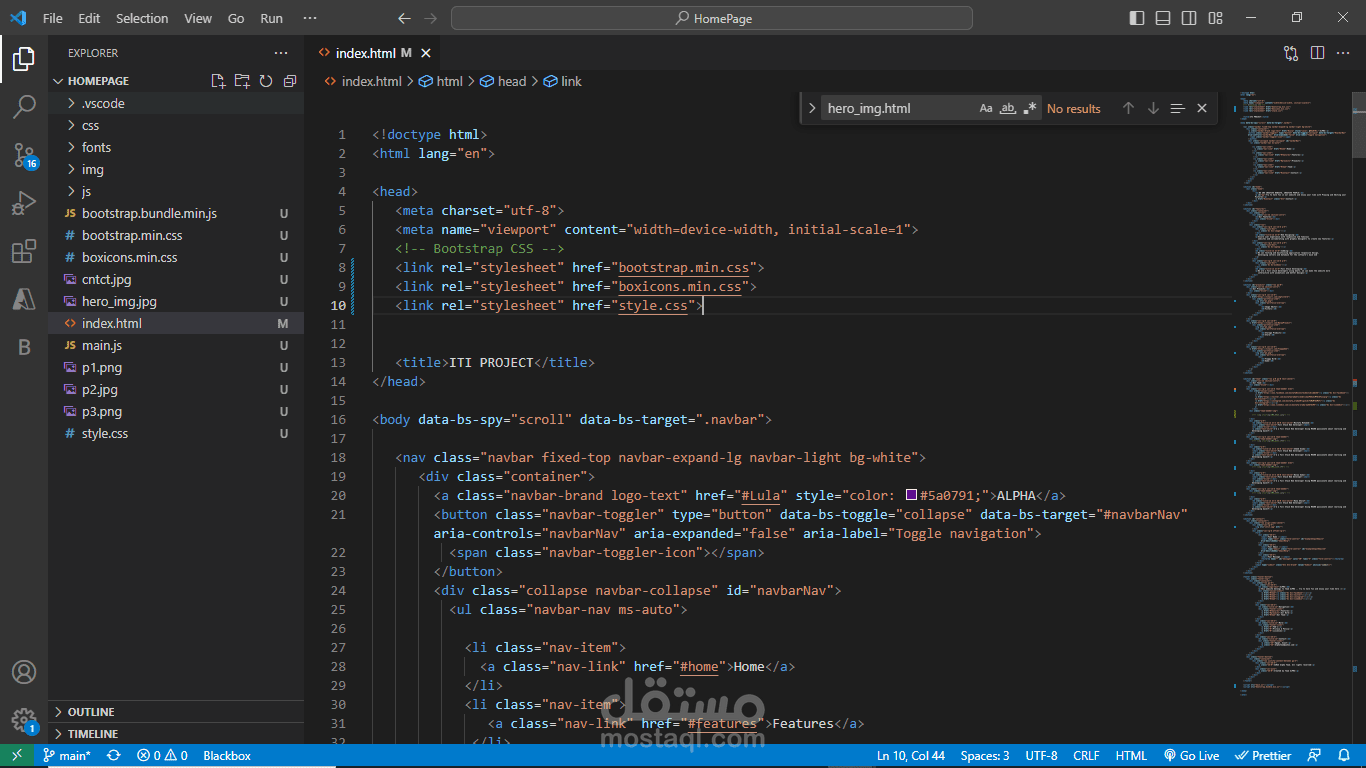Show more menus via title bar ellipsis
This screenshot has width=1366, height=768.
point(310,18)
